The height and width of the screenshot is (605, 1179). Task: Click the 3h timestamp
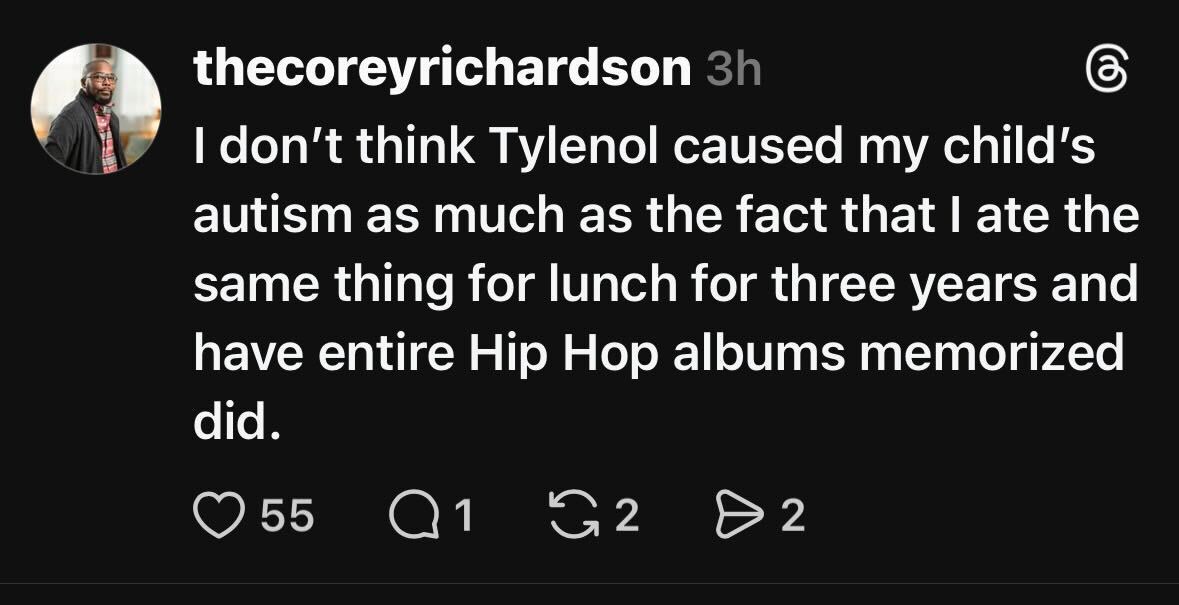(x=733, y=70)
